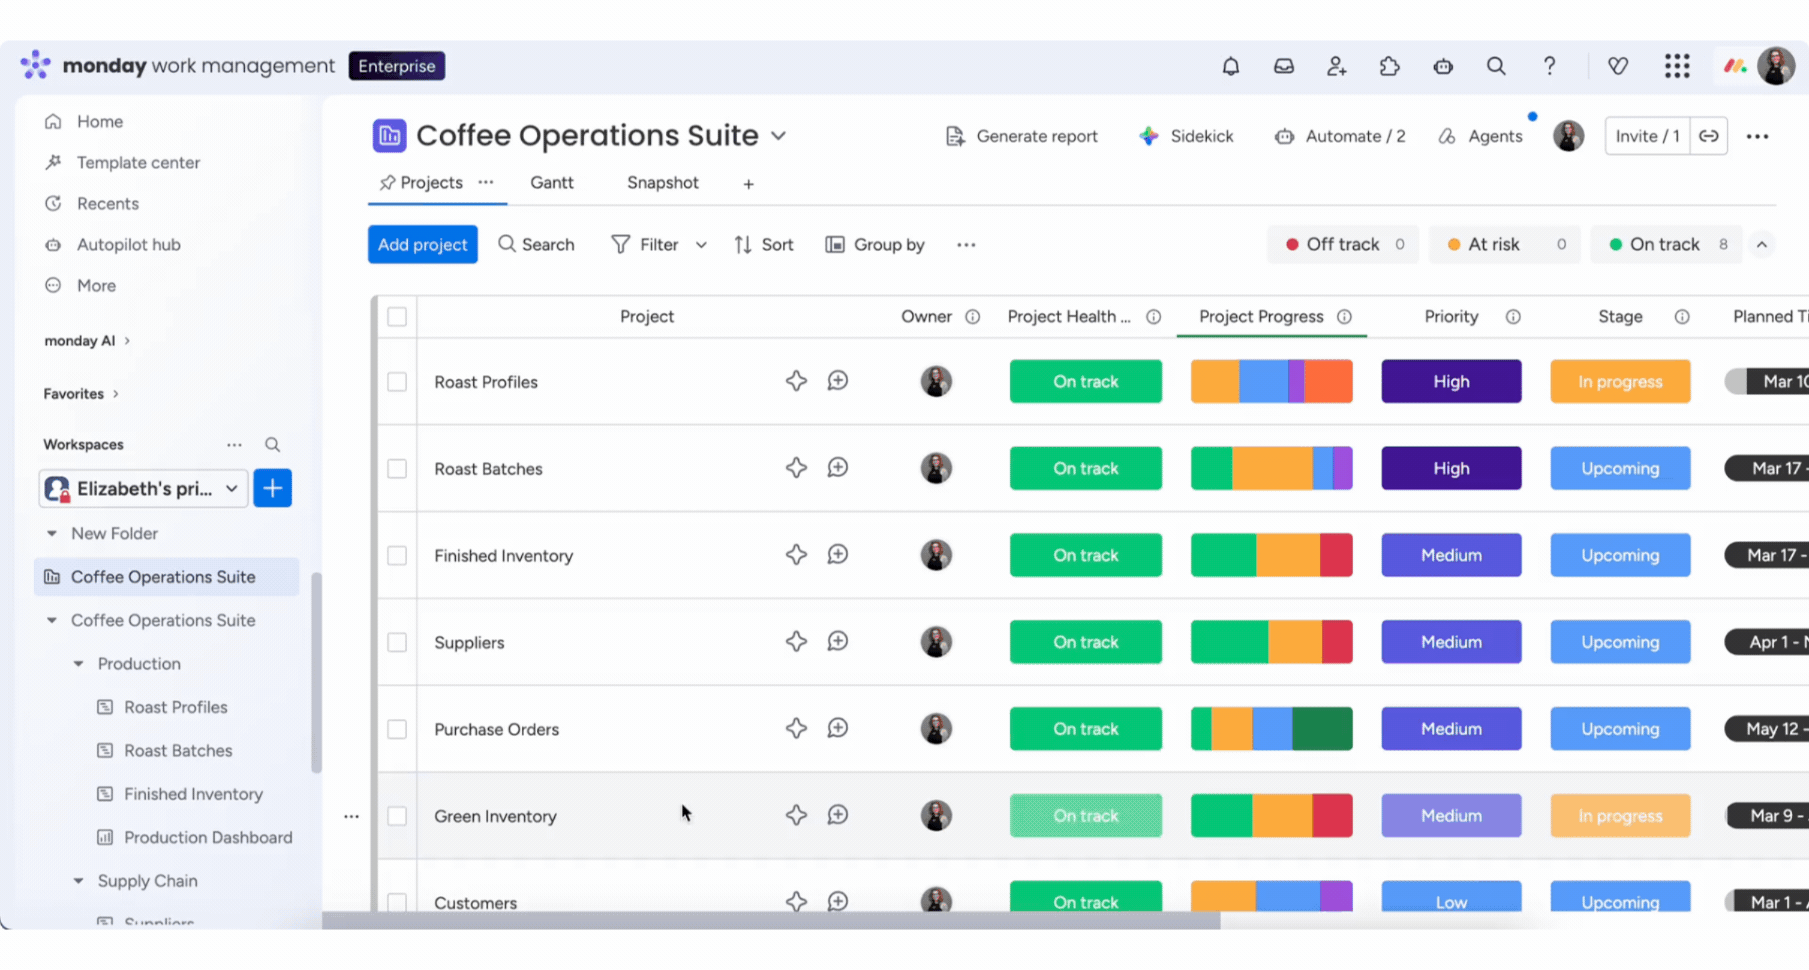Open Green Inventory row menu ellipsis
This screenshot has width=1809, height=970.
[351, 817]
